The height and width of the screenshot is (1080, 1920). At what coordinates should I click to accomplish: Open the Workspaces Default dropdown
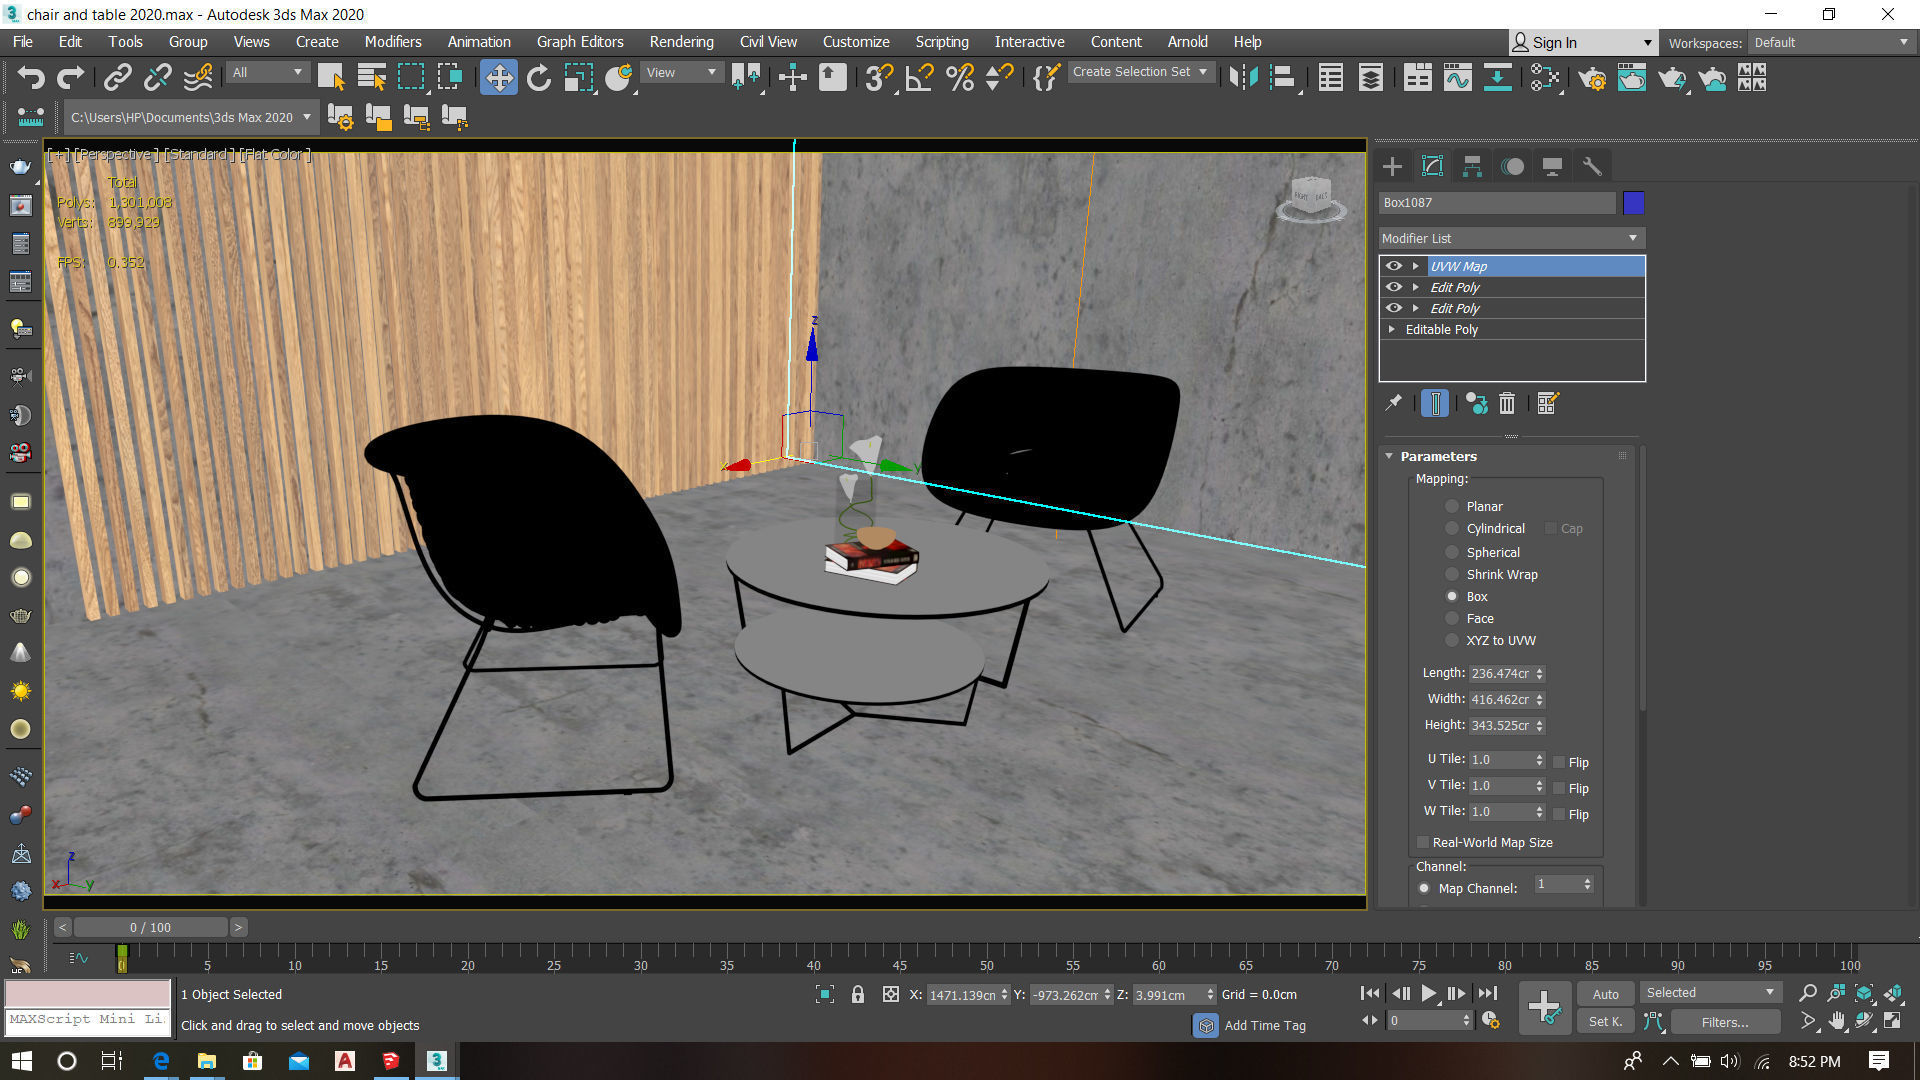[x=1831, y=42]
